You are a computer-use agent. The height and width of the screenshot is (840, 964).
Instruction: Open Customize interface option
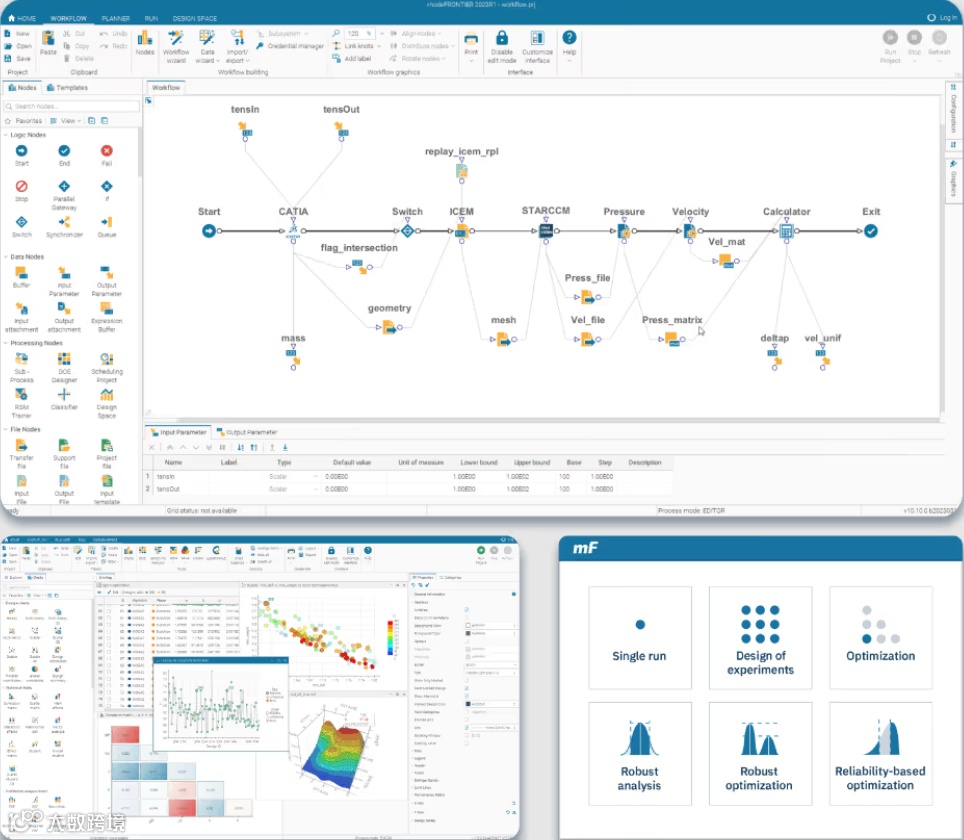[537, 46]
